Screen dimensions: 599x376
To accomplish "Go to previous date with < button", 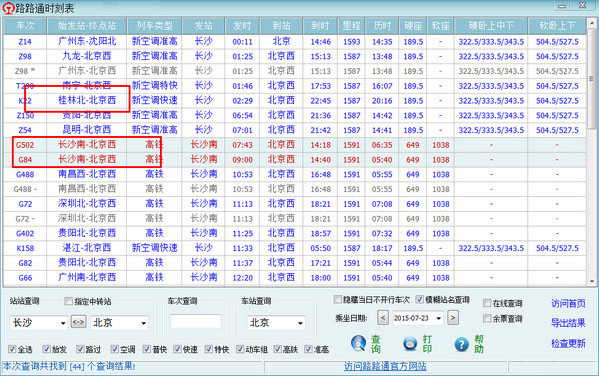I will point(383,318).
